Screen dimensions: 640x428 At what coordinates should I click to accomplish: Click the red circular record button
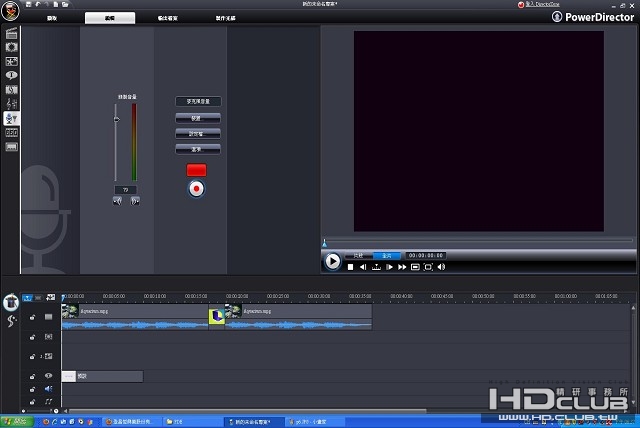[197, 187]
